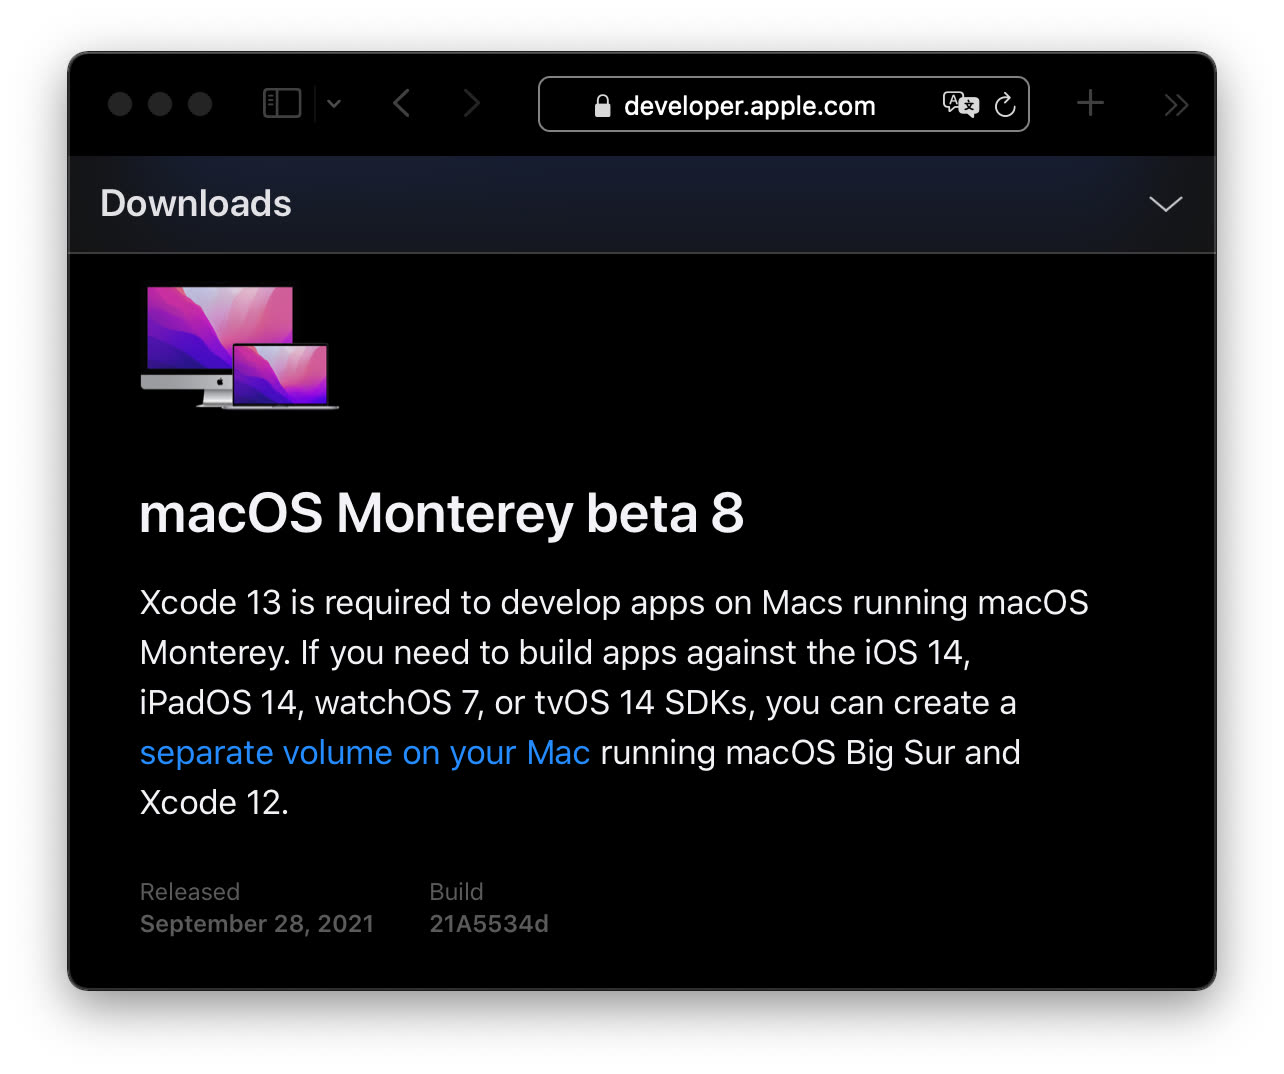The image size is (1284, 1074).
Task: Click the fullscreen window button
Action: [200, 104]
